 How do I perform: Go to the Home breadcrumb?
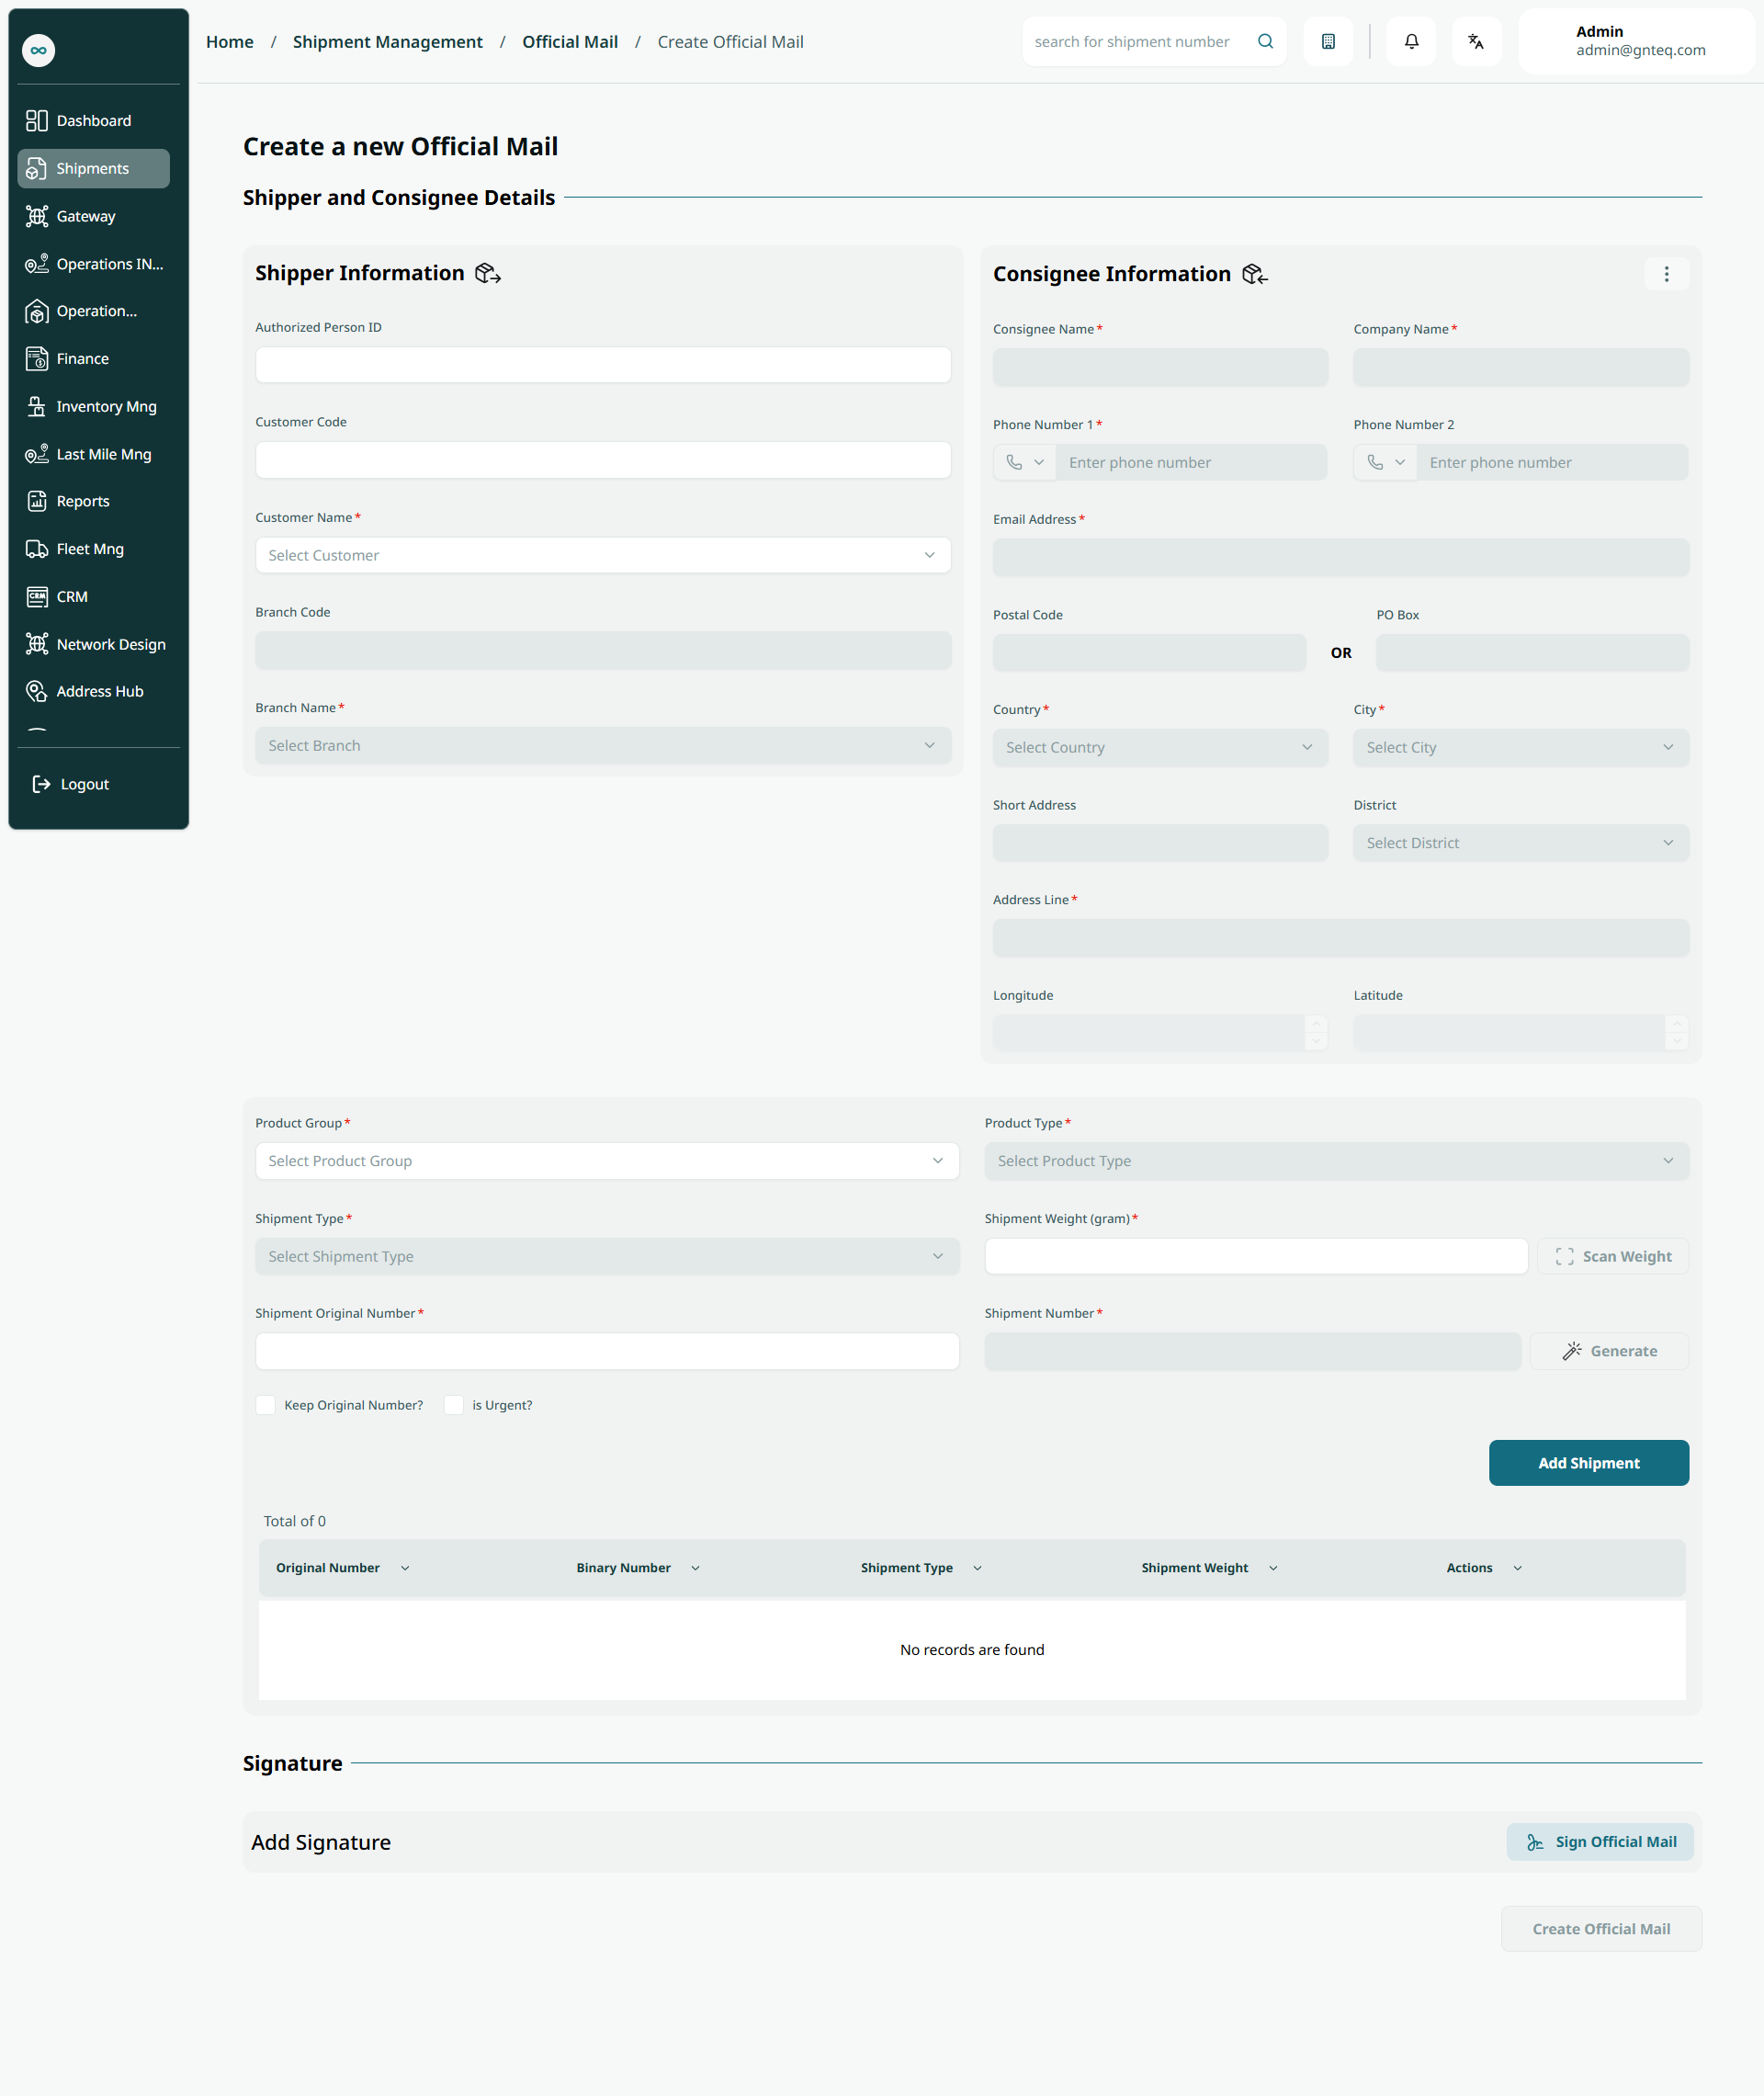tap(229, 42)
